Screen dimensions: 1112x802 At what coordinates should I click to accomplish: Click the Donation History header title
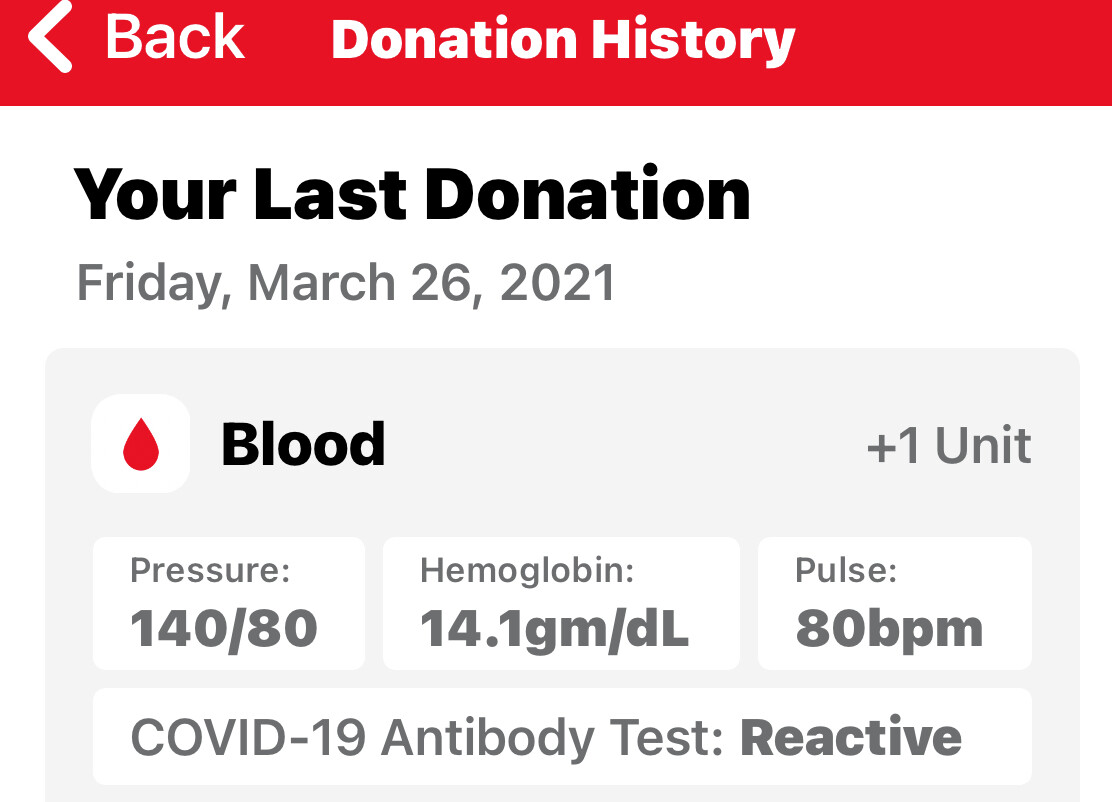click(563, 40)
